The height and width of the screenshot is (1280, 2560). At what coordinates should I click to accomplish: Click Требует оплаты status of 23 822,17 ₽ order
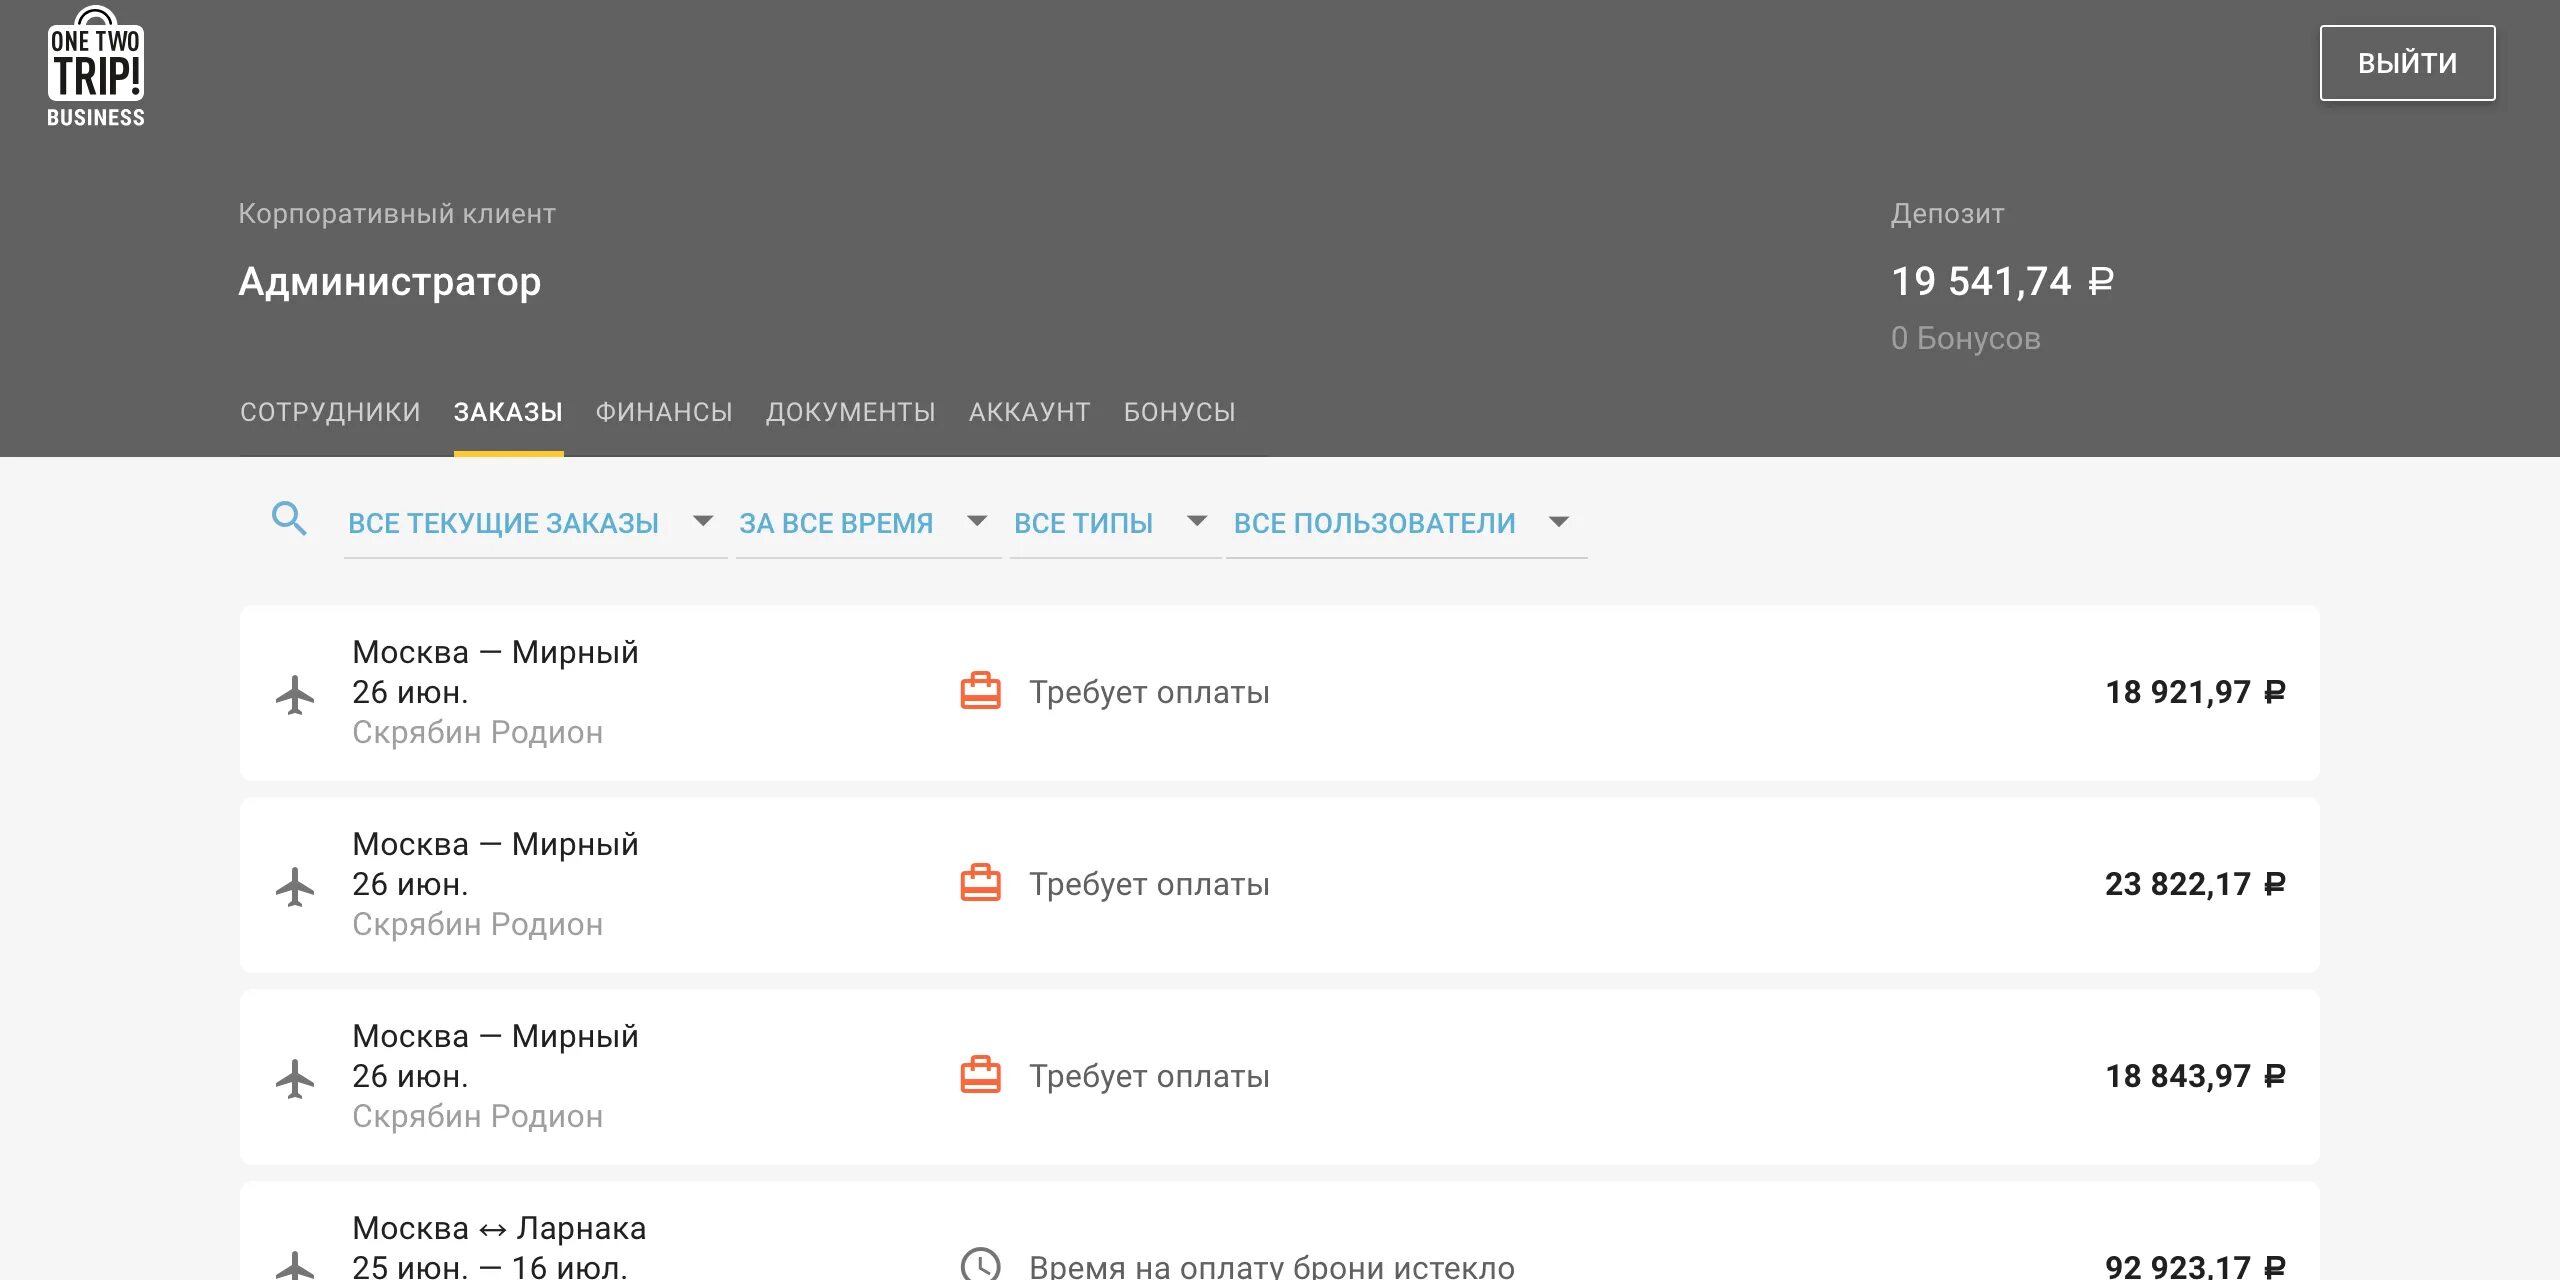coord(1149,884)
